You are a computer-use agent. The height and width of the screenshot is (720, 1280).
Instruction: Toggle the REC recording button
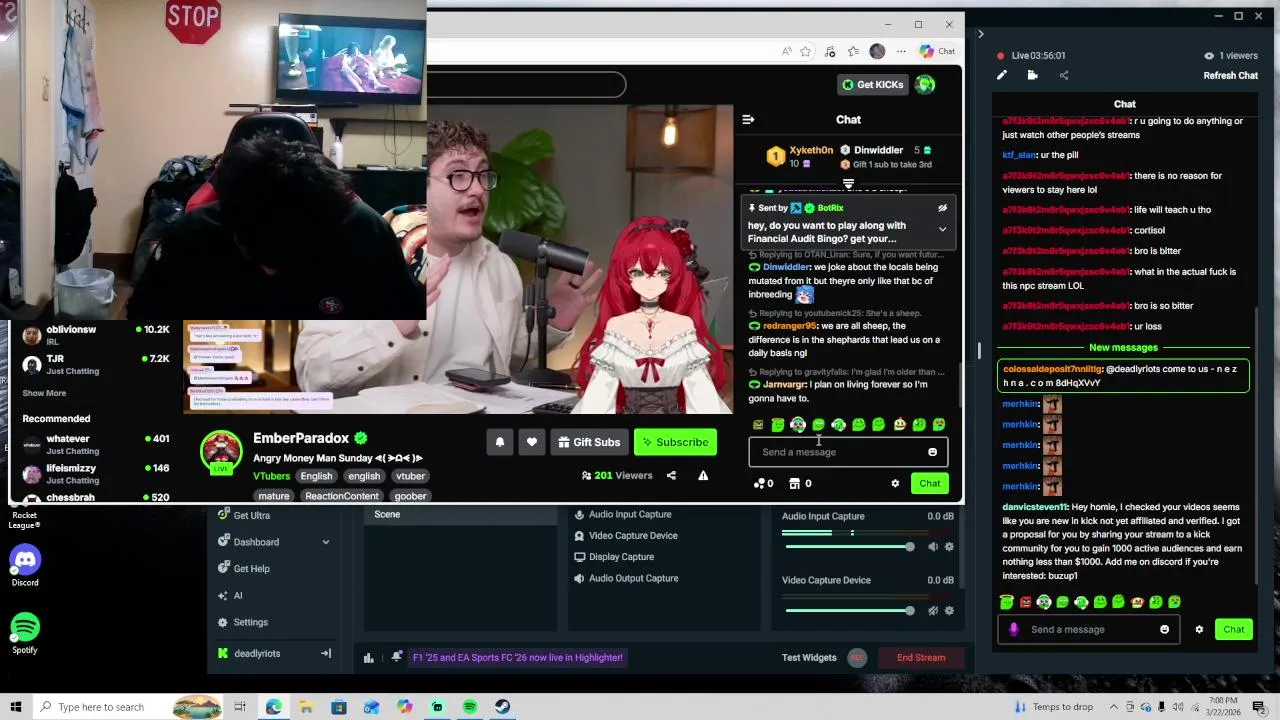pos(856,658)
